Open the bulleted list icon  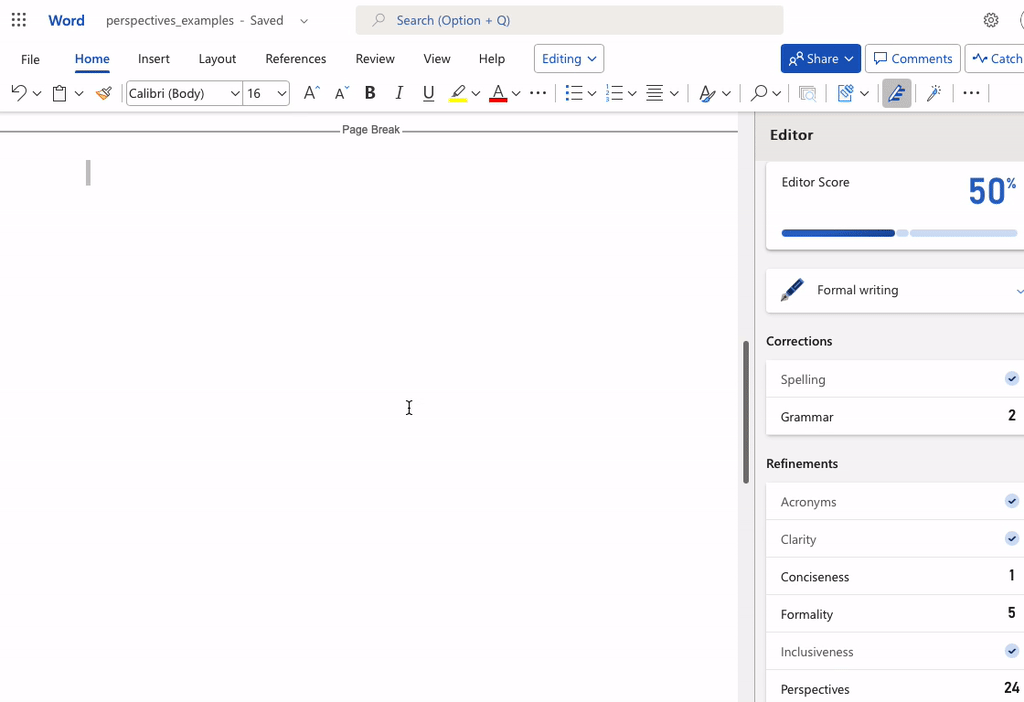573,92
